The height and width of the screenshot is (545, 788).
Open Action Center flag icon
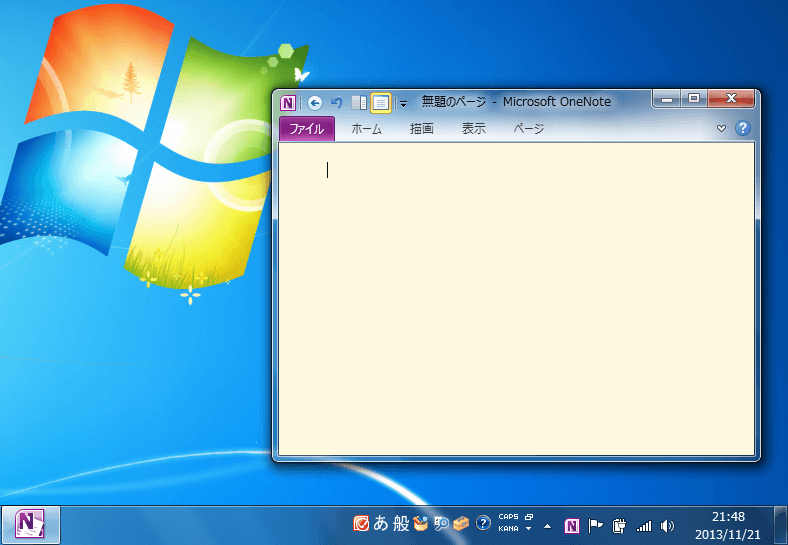tap(596, 526)
